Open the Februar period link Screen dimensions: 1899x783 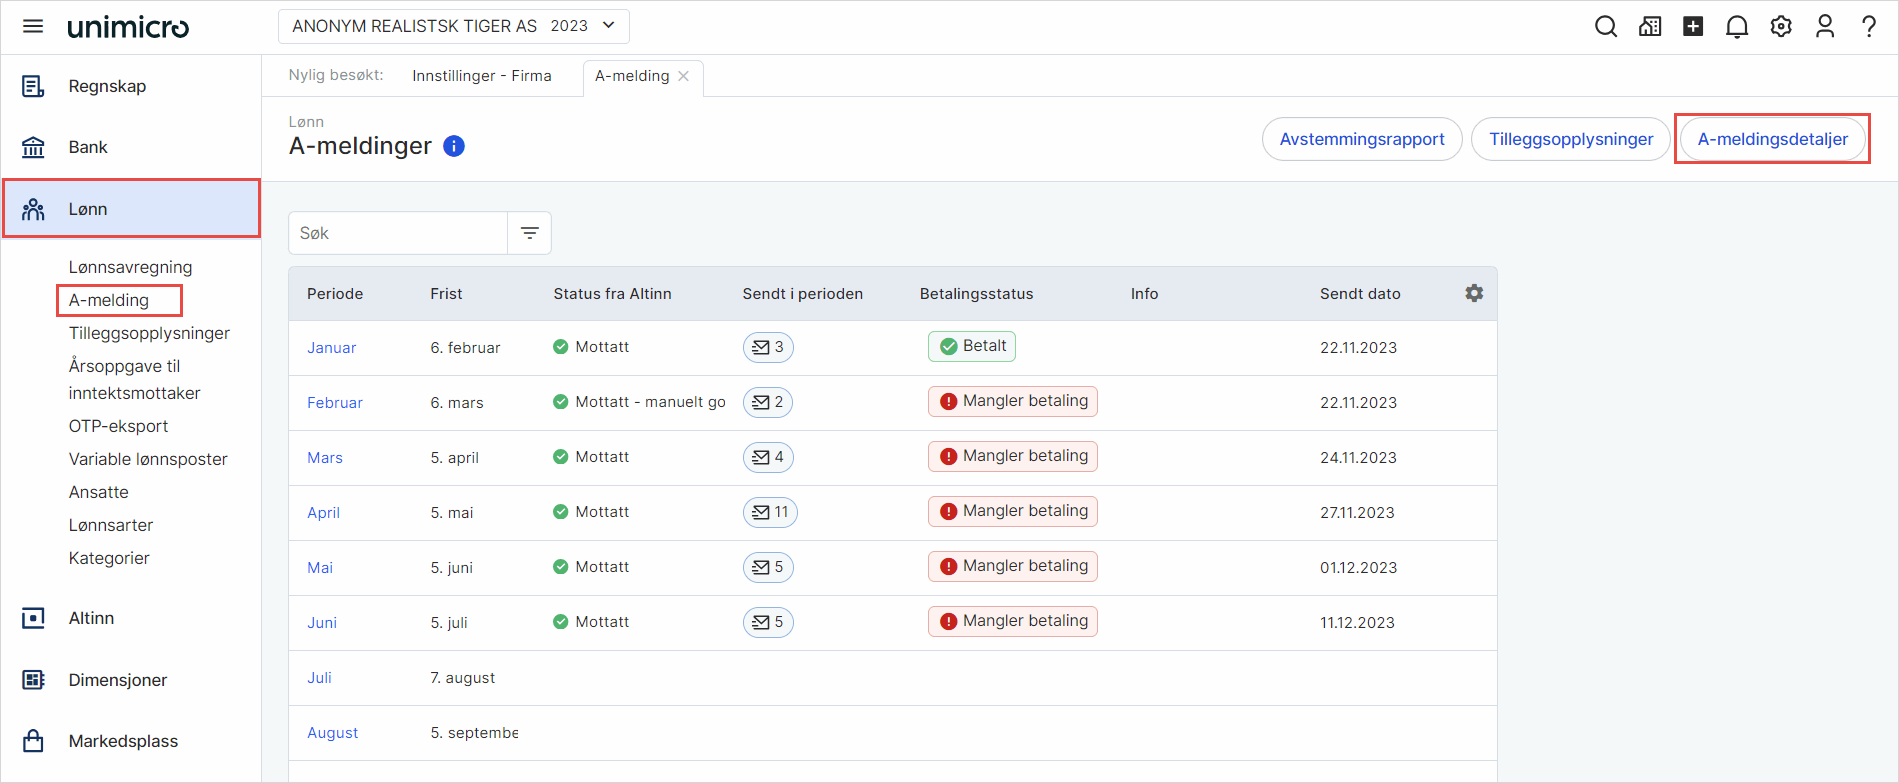(x=334, y=403)
